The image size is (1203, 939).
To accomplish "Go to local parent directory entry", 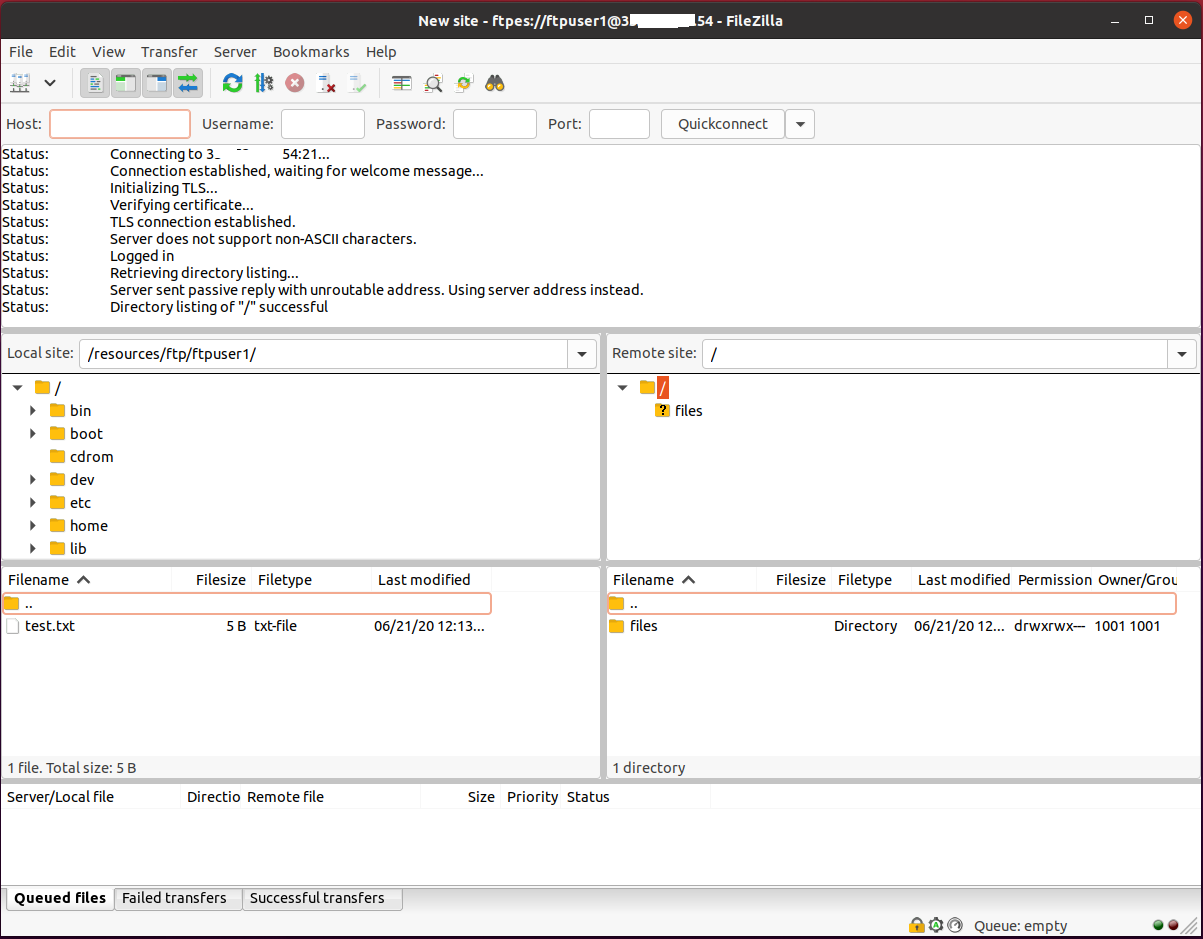I will coord(246,604).
